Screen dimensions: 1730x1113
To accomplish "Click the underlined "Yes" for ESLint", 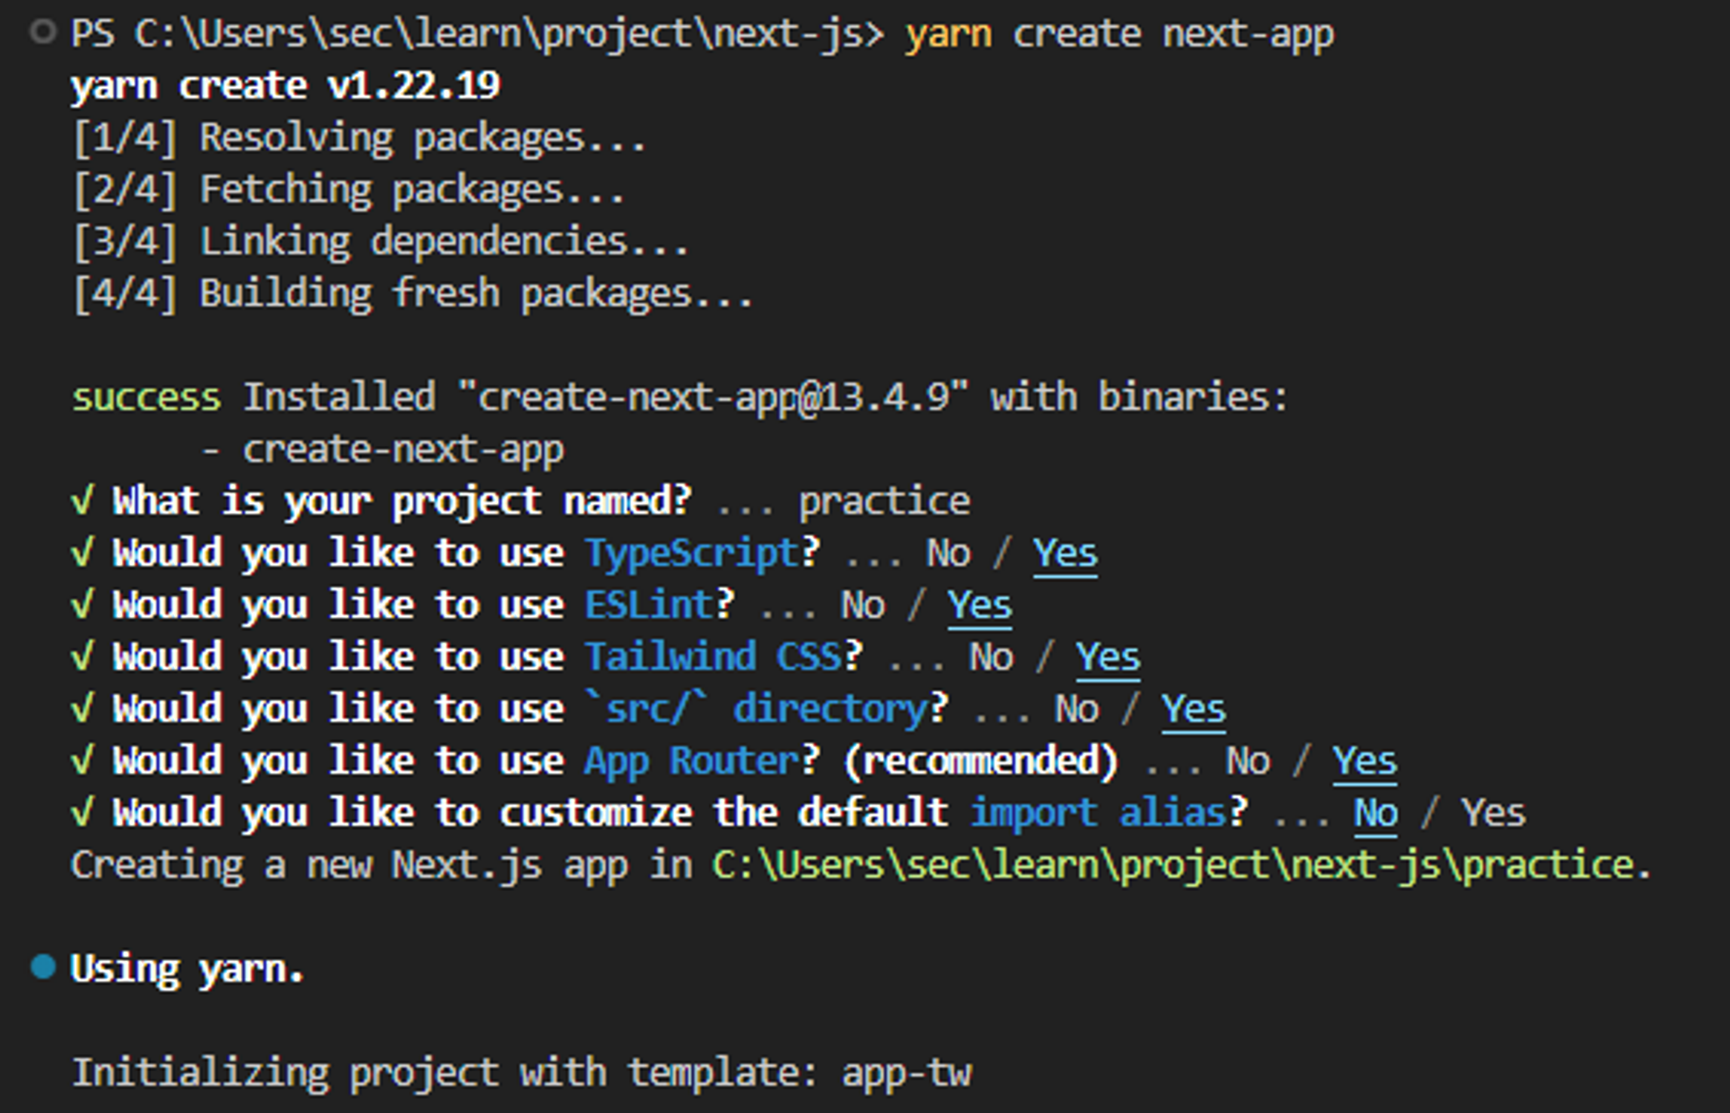I will pyautogui.click(x=979, y=604).
